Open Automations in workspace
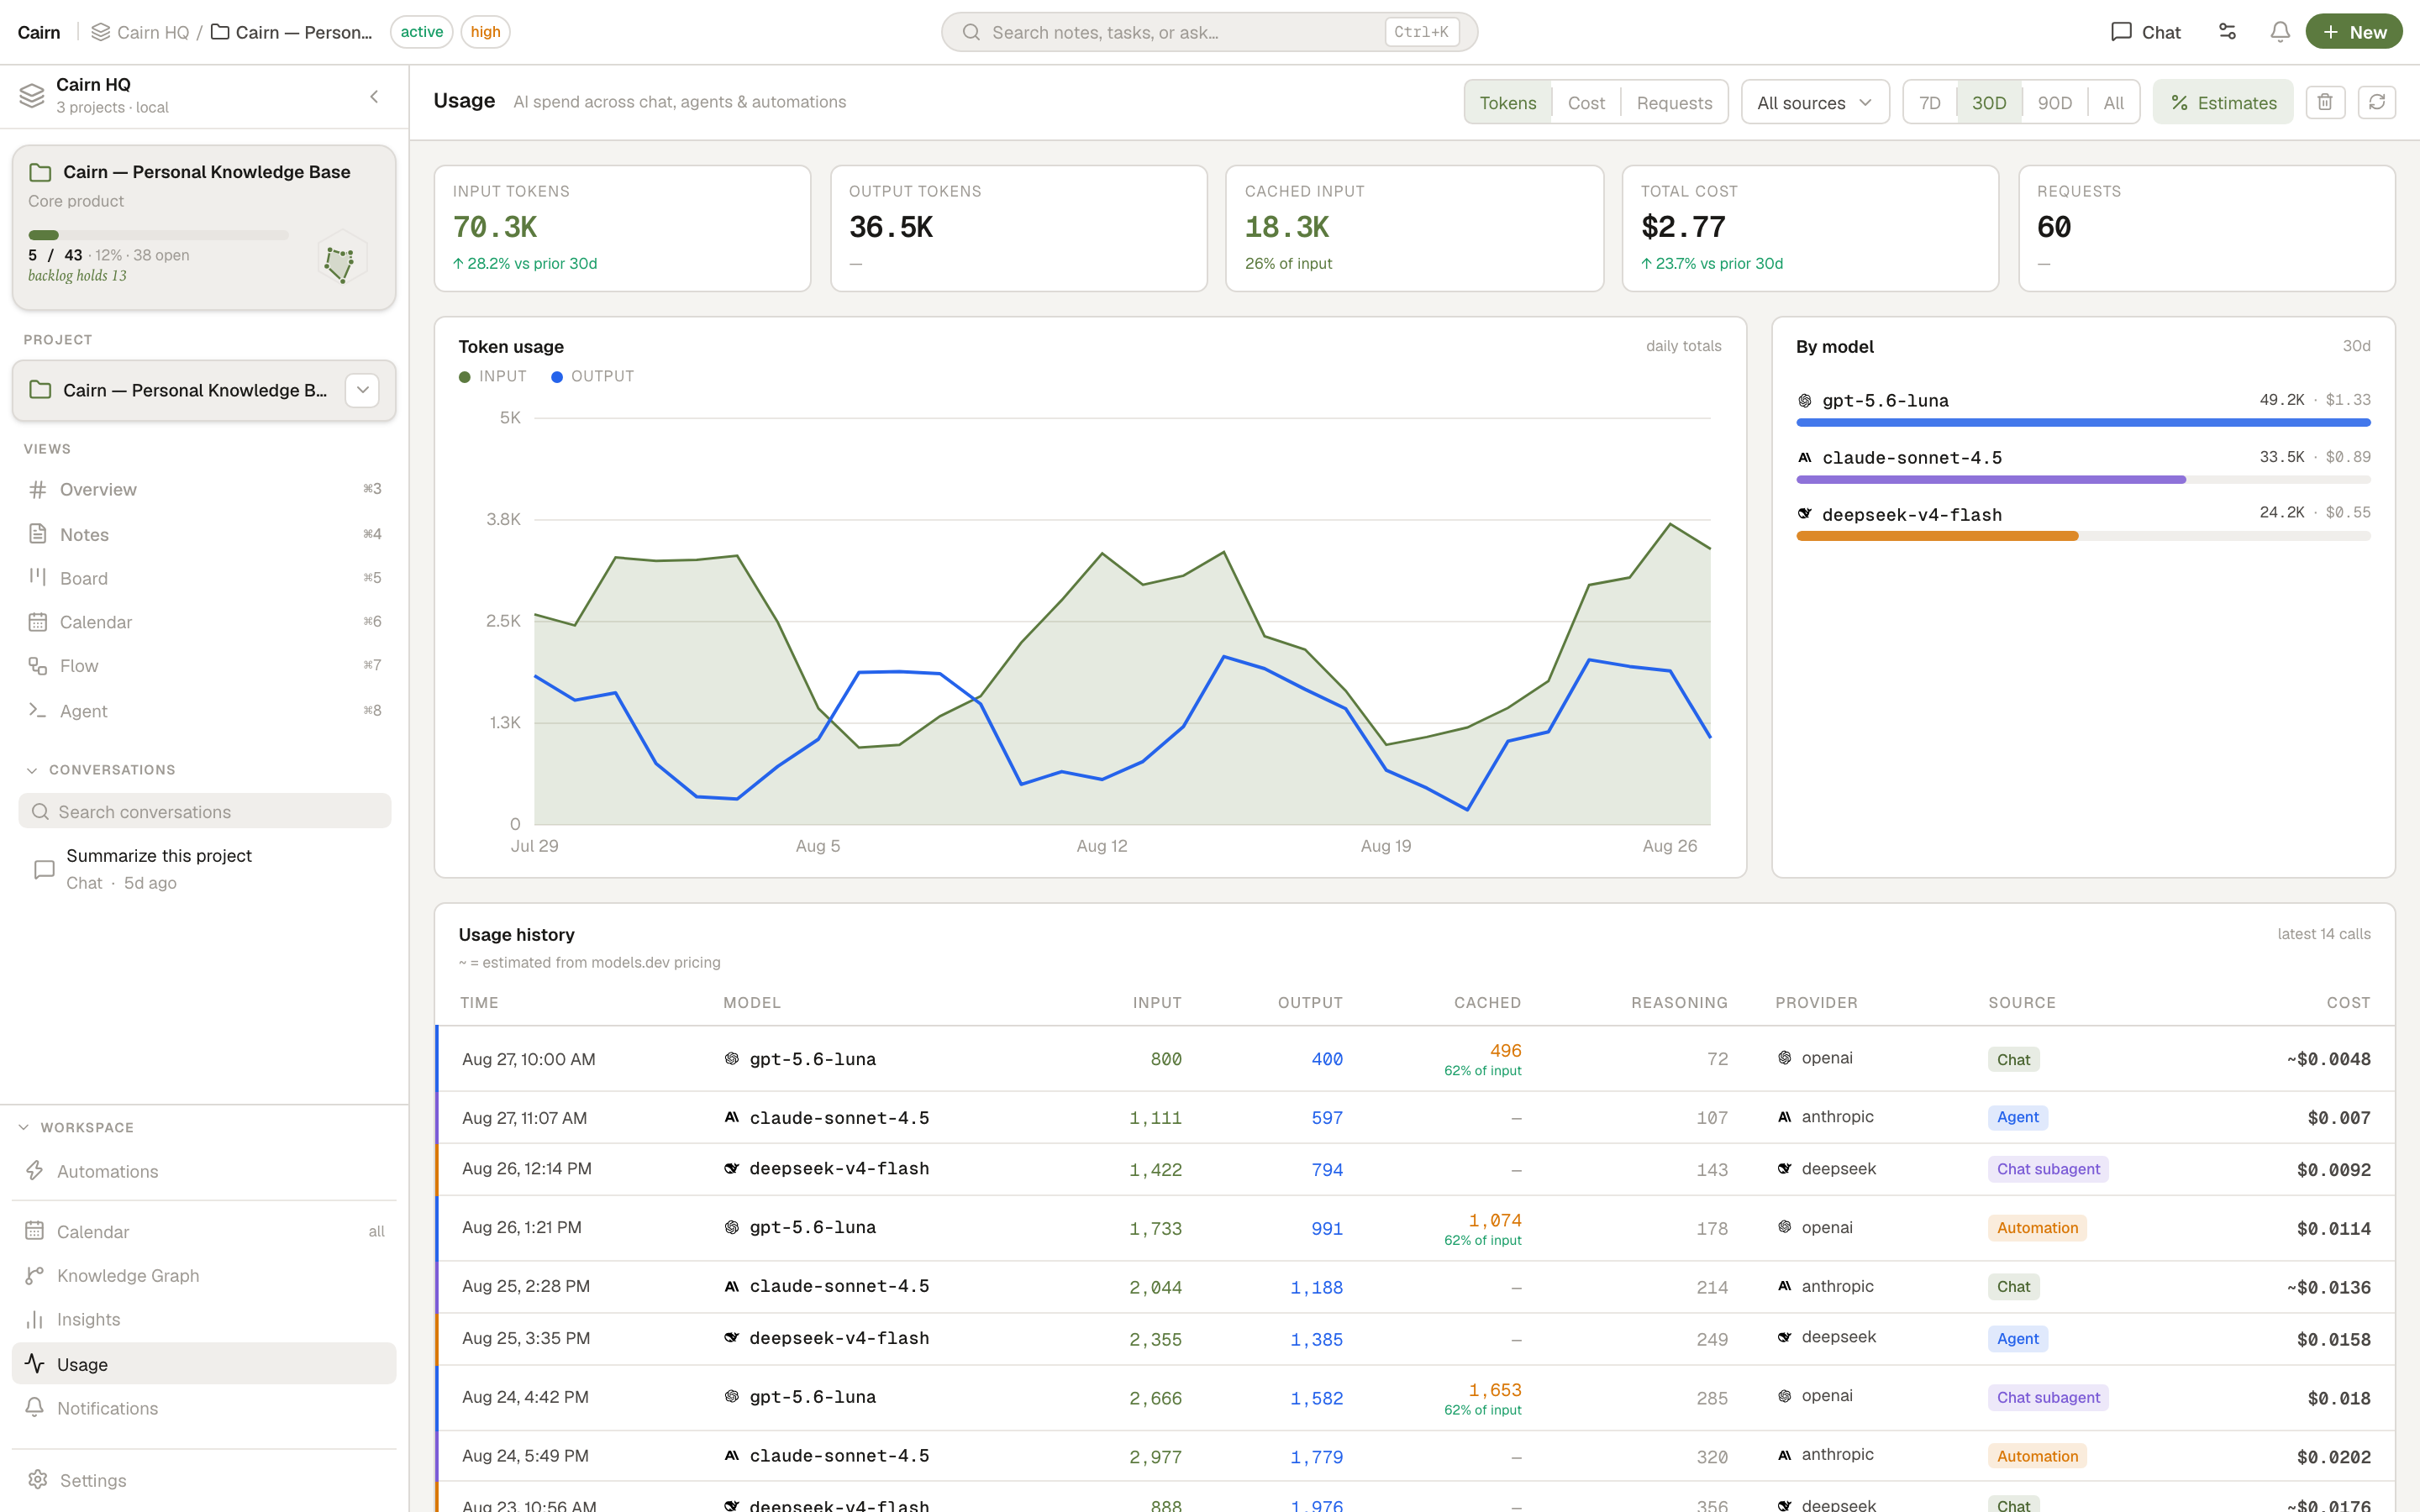 pos(204,1171)
